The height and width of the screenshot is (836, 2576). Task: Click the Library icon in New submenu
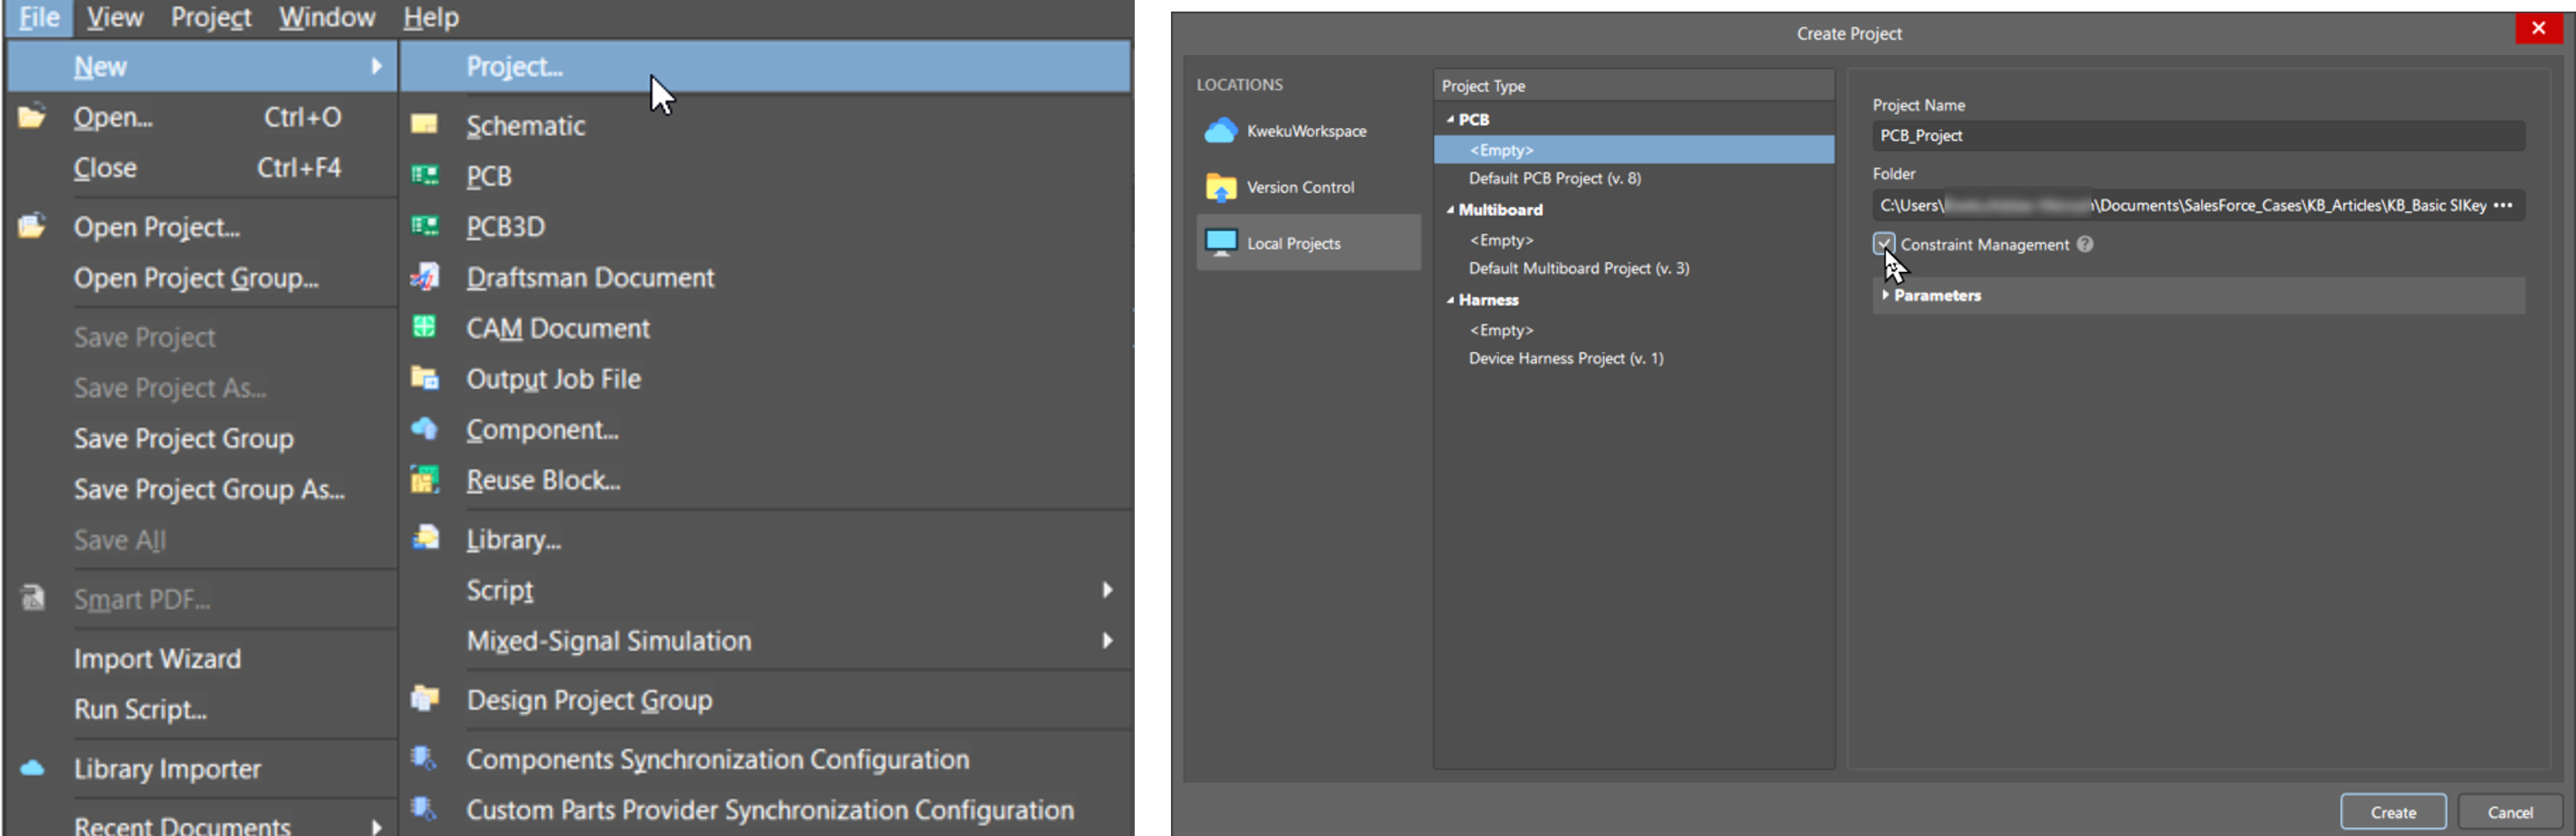pyautogui.click(x=424, y=538)
